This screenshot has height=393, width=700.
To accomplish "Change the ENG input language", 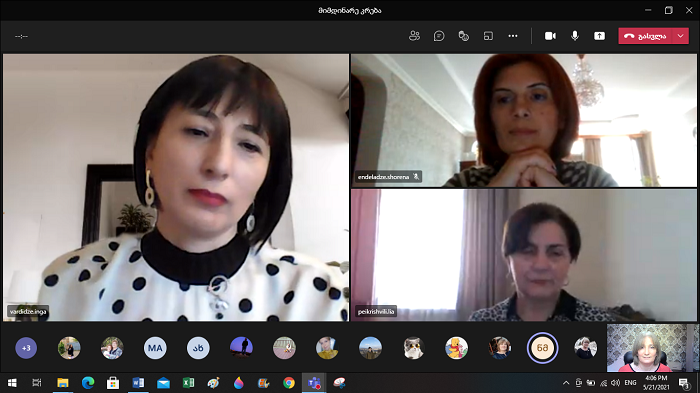I will 630,383.
